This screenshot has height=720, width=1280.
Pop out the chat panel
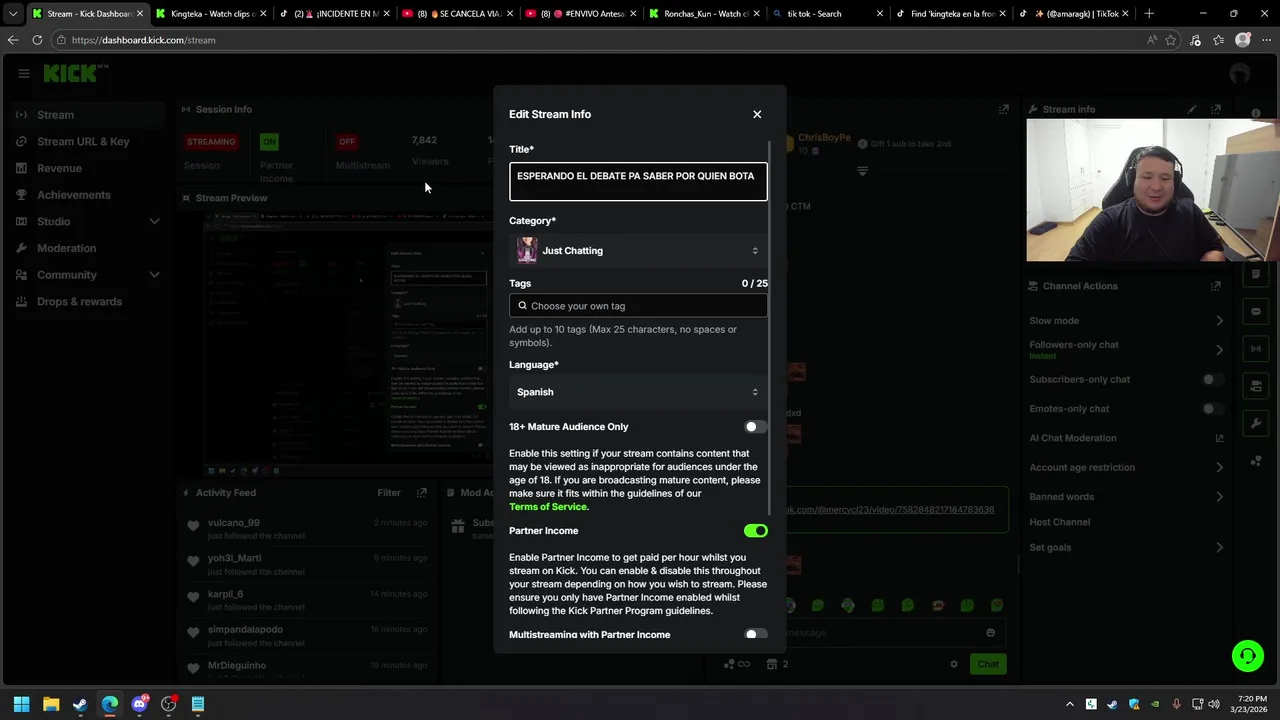pyautogui.click(x=1004, y=109)
